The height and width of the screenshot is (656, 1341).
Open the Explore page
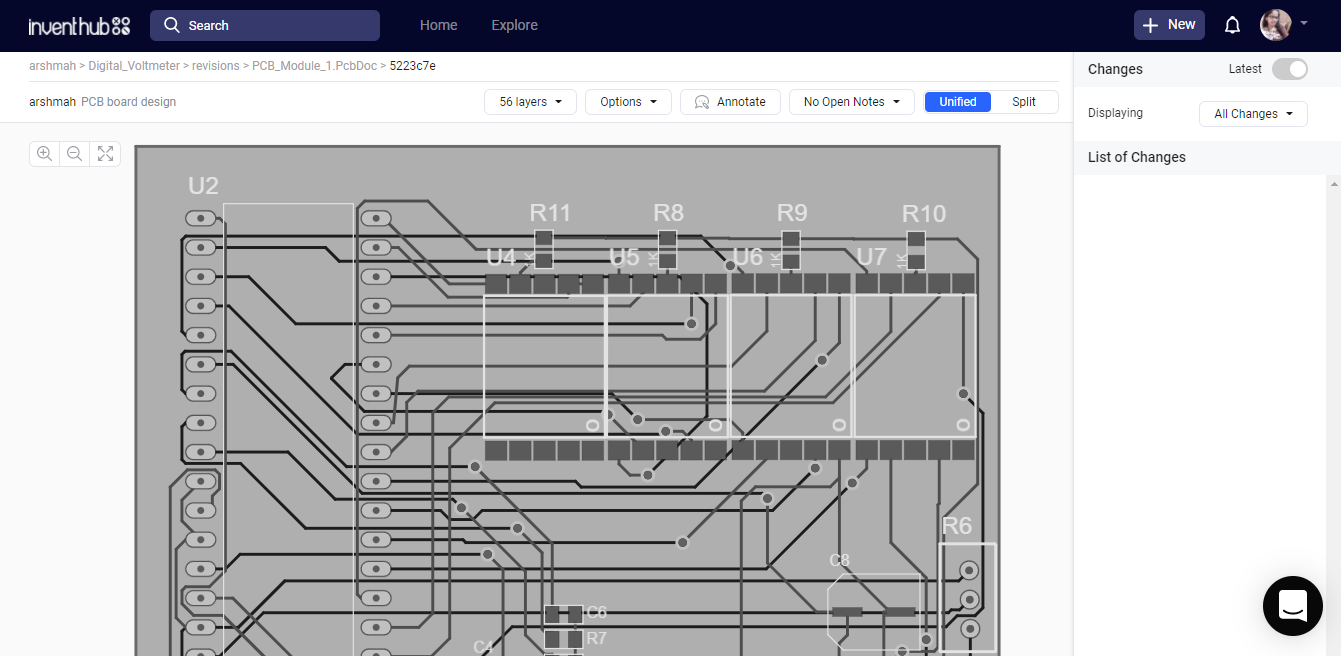514,25
